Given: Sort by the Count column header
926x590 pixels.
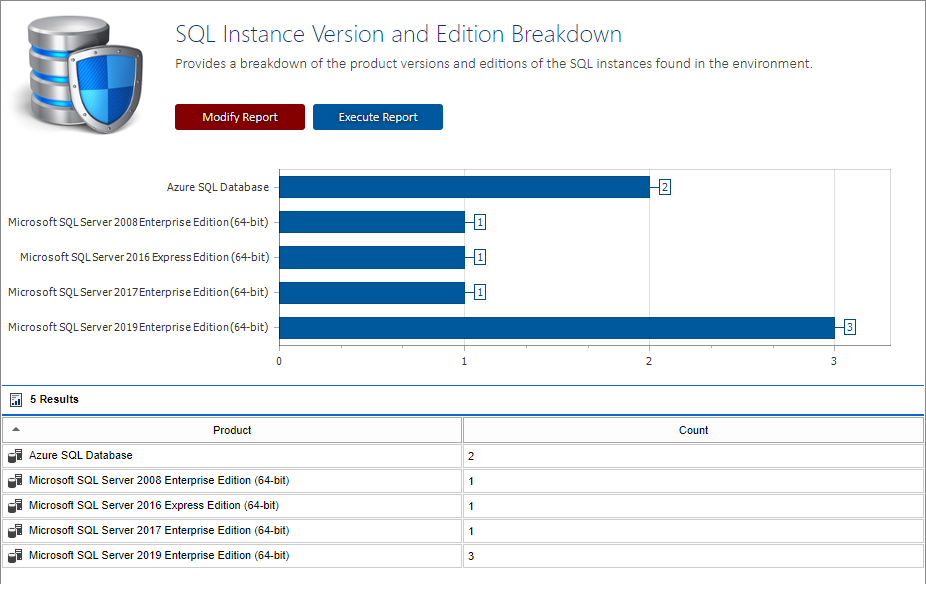Looking at the screenshot, I should pyautogui.click(x=693, y=430).
